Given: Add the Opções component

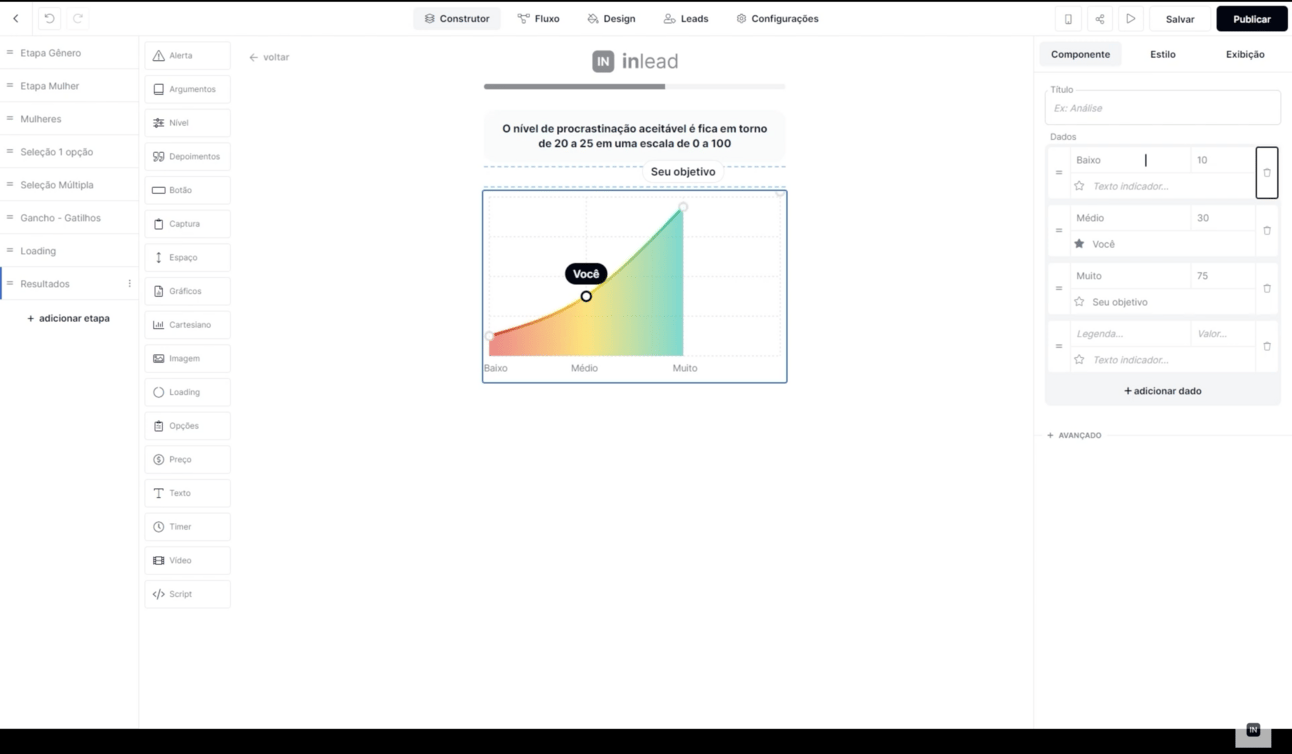Looking at the screenshot, I should 187,426.
